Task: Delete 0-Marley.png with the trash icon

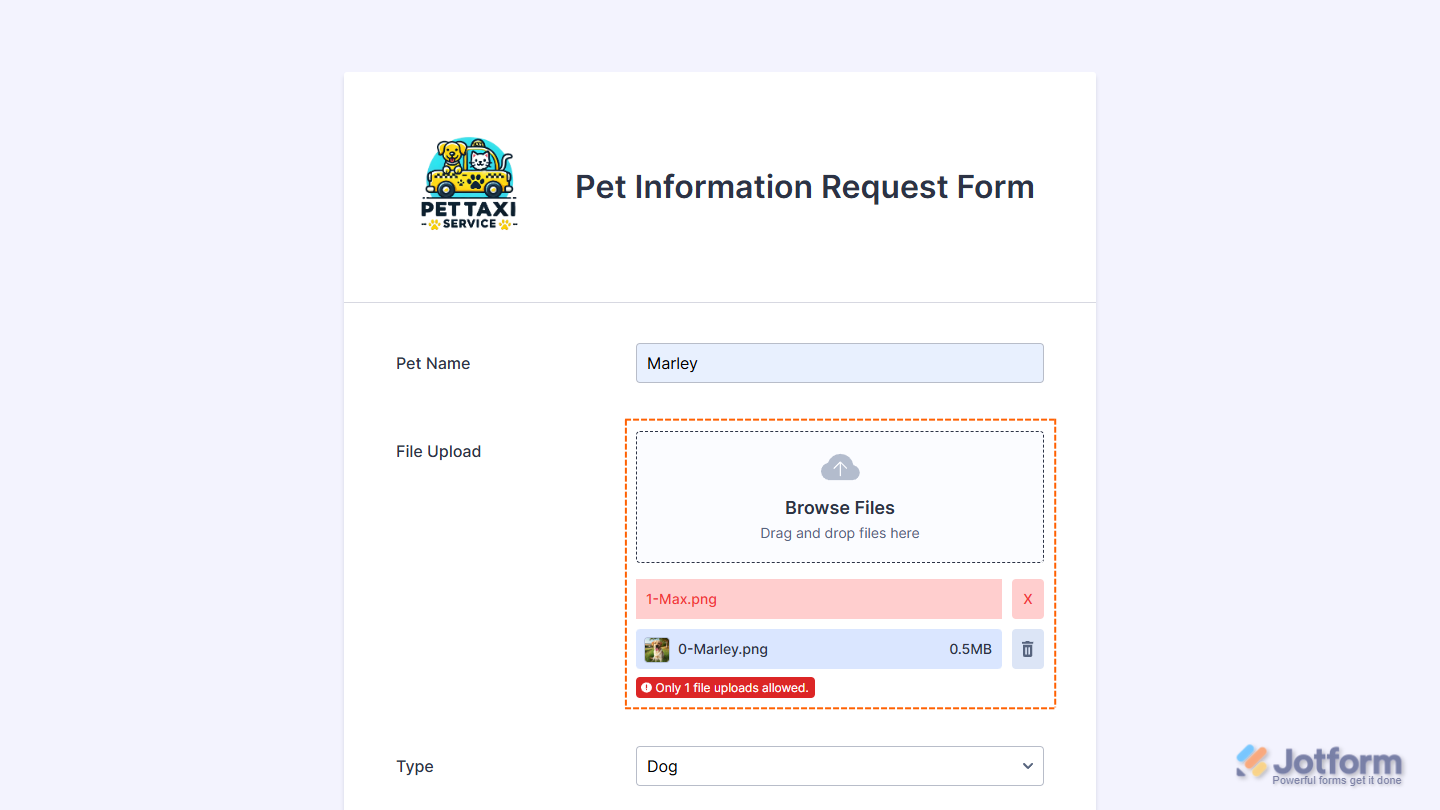Action: (x=1027, y=649)
